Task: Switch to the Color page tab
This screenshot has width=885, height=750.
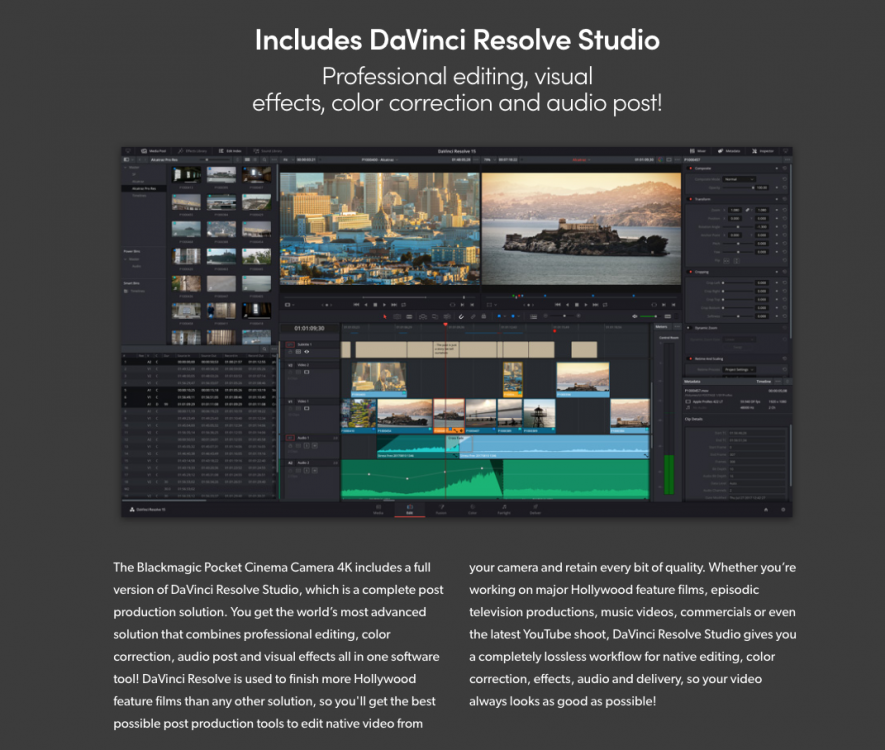Action: point(473,509)
